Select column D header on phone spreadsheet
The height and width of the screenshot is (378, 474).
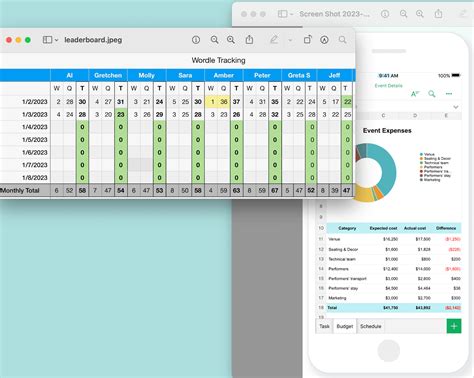pyautogui.click(x=415, y=116)
